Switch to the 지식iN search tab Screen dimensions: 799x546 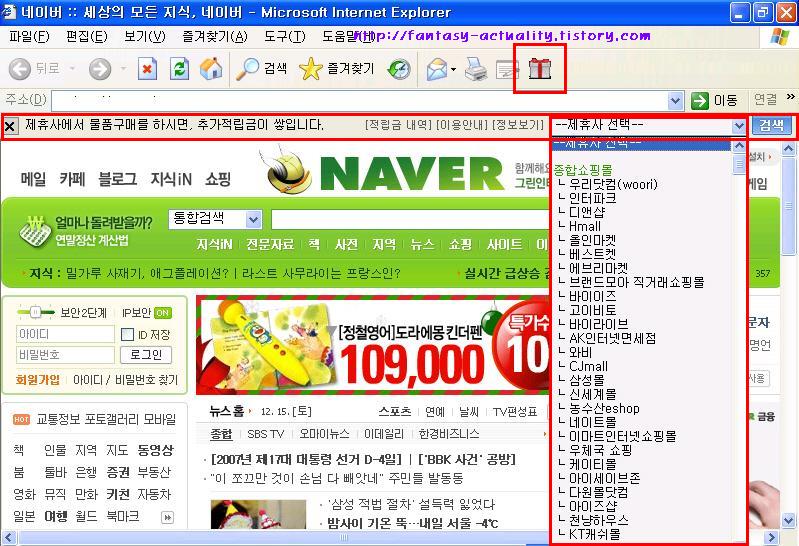coord(214,245)
